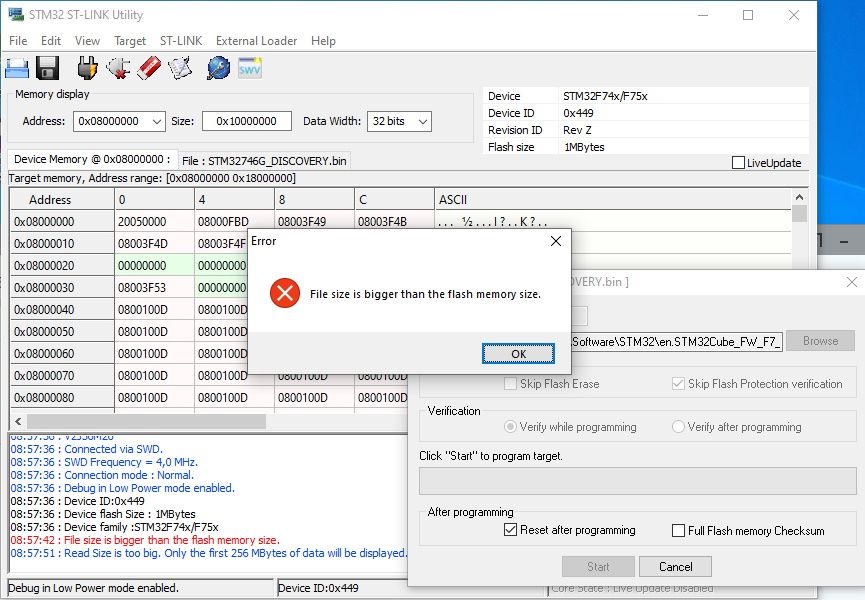
Task: Open the View menu
Action: pos(87,41)
